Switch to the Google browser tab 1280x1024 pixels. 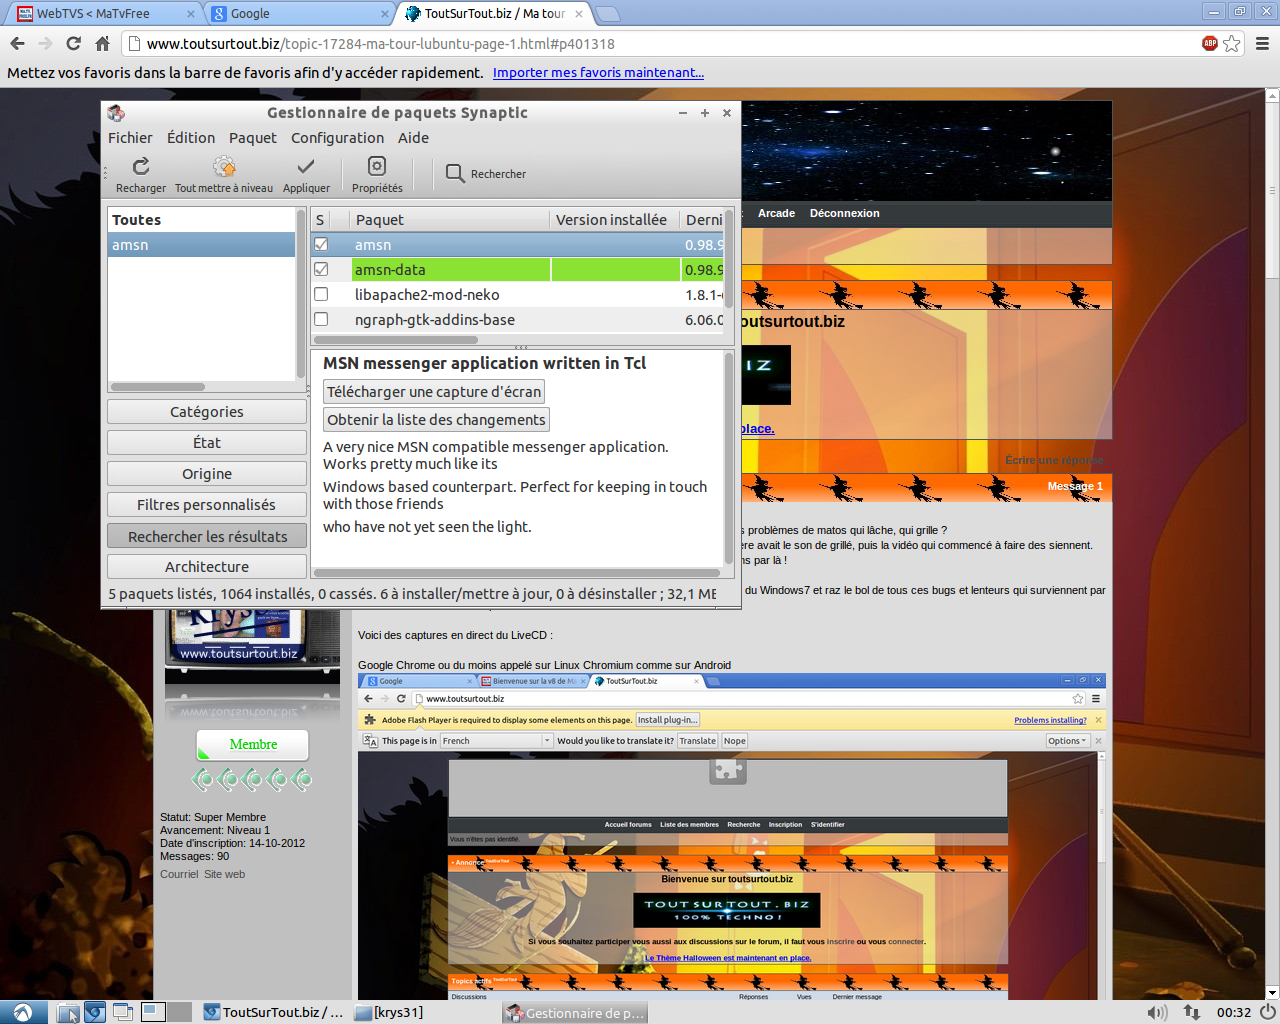298,13
